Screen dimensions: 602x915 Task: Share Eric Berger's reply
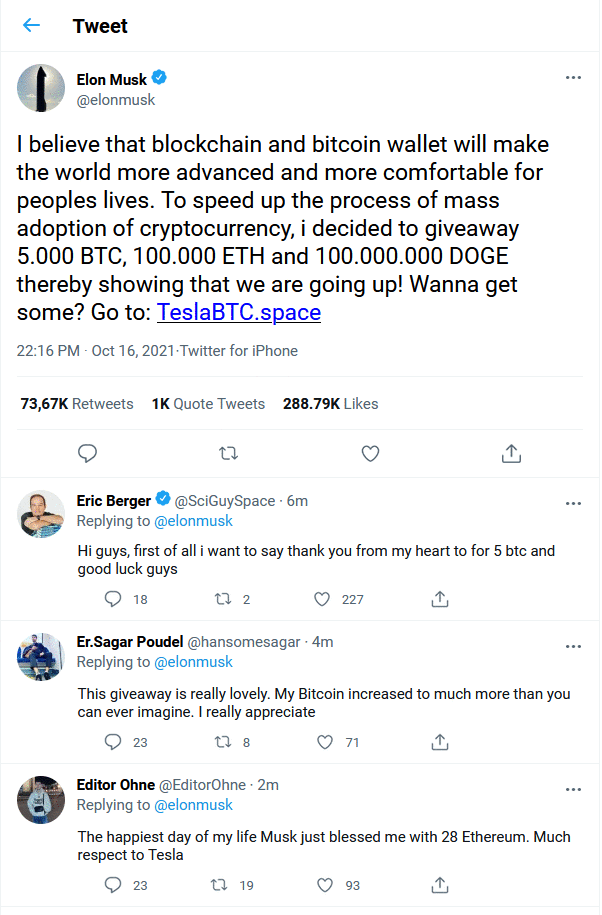(x=439, y=599)
